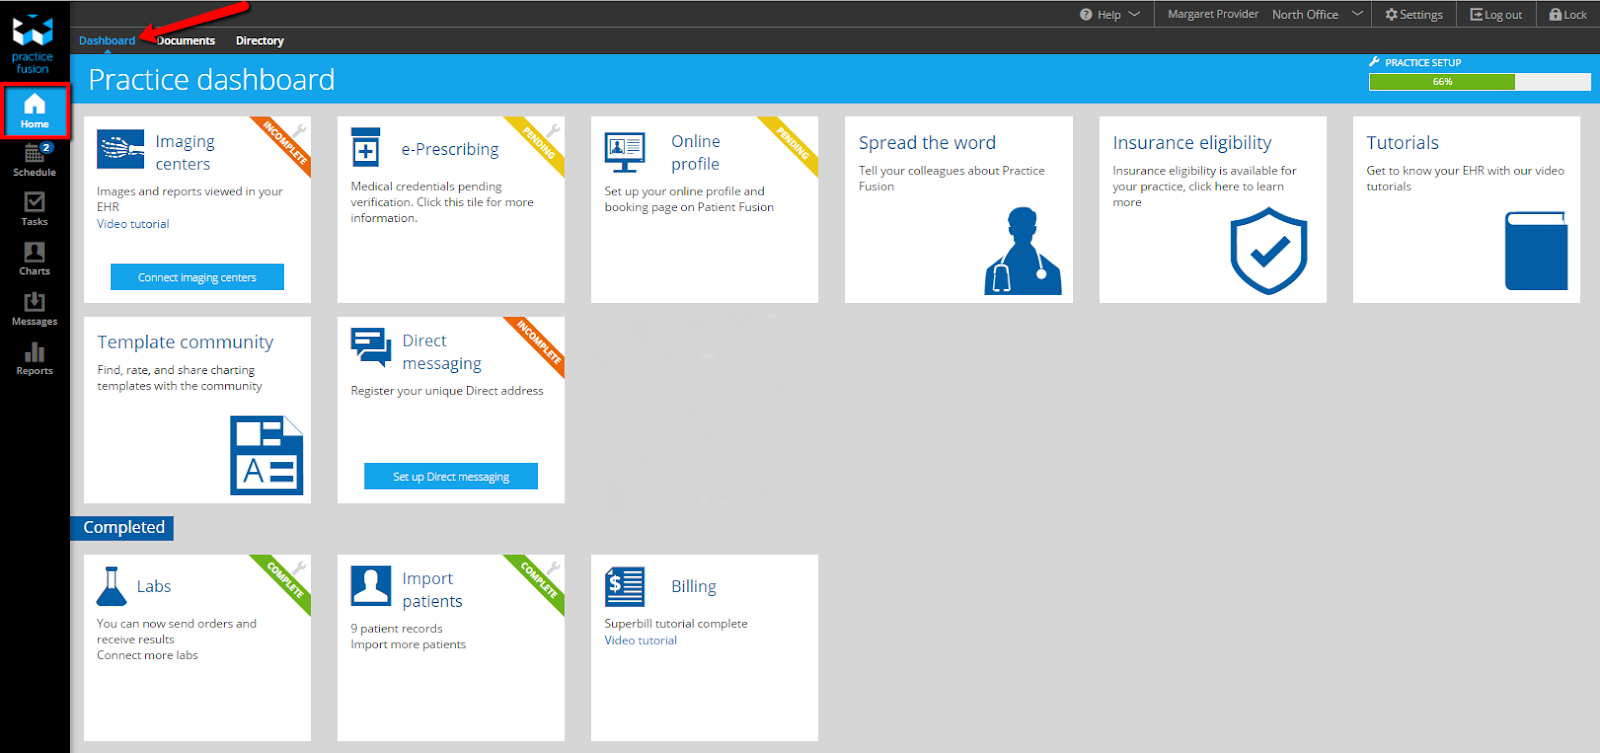The image size is (1600, 753).
Task: Click the Insurance eligibility shield checkmark icon
Action: [1269, 251]
